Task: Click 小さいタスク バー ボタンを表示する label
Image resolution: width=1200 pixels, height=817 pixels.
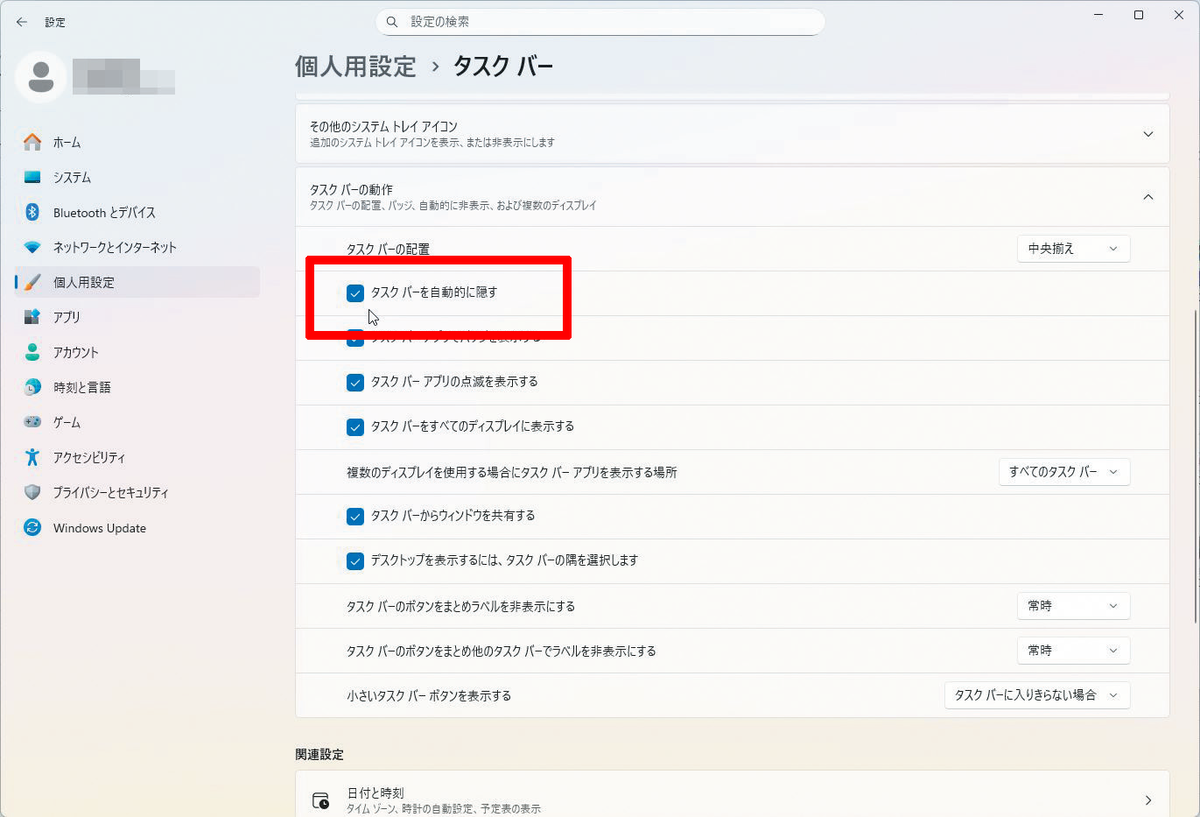Action: [429, 695]
